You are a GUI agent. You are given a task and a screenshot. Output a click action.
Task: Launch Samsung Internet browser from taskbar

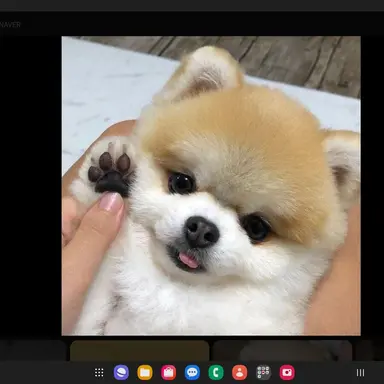pyautogui.click(x=121, y=372)
